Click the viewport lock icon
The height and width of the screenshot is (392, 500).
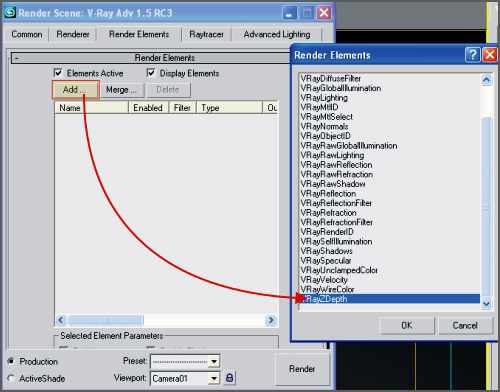[x=229, y=378]
